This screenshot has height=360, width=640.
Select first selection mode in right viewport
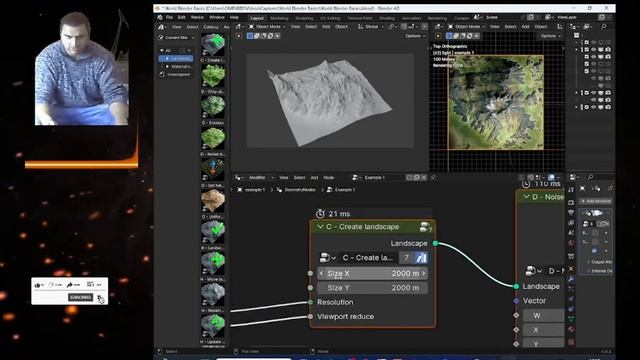point(449,36)
